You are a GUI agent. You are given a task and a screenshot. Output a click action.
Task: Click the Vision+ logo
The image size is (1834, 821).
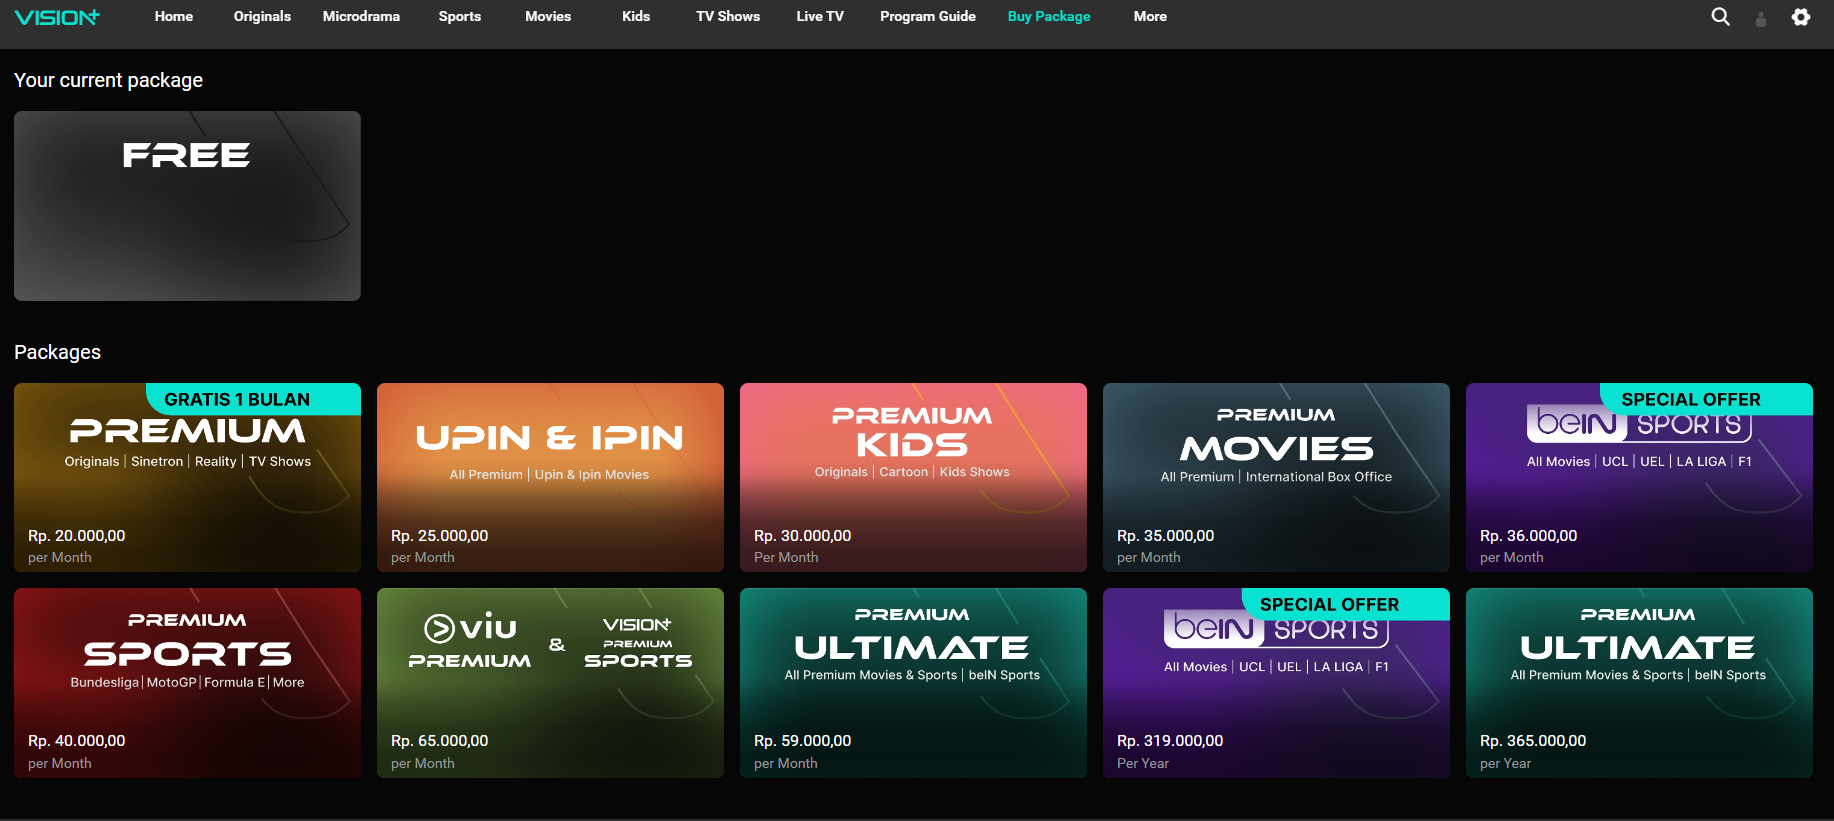coord(57,17)
